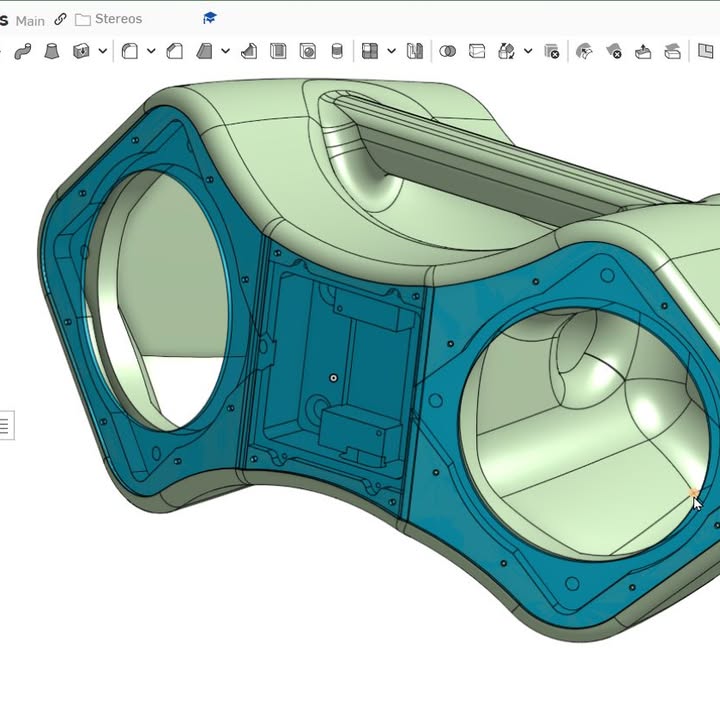
Task: Expand the Transform tool dropdown arrow
Action: 528,51
